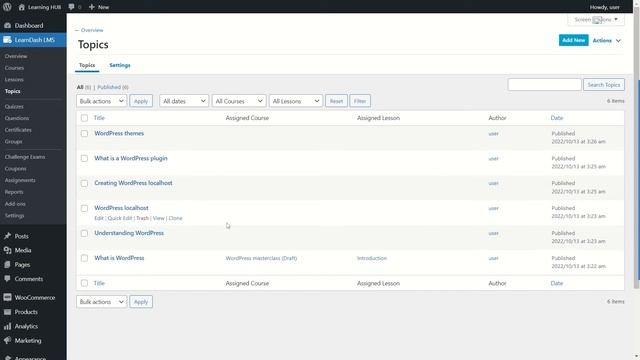Click the WordPress logo icon in admin bar

(x=7, y=7)
